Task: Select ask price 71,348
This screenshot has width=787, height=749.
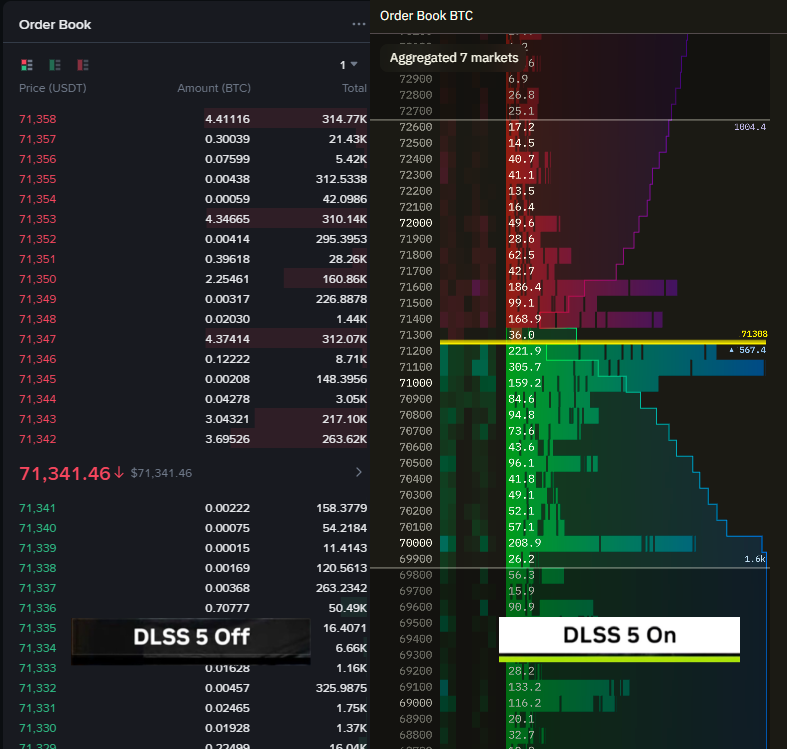Action: point(38,319)
